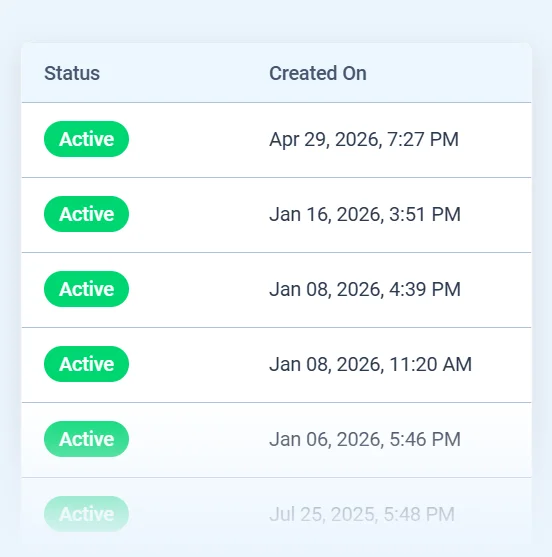Viewport: 552px width, 557px height.
Task: Click the Jan 08, 2026, 11:20 AM cell
Action: (x=370, y=364)
